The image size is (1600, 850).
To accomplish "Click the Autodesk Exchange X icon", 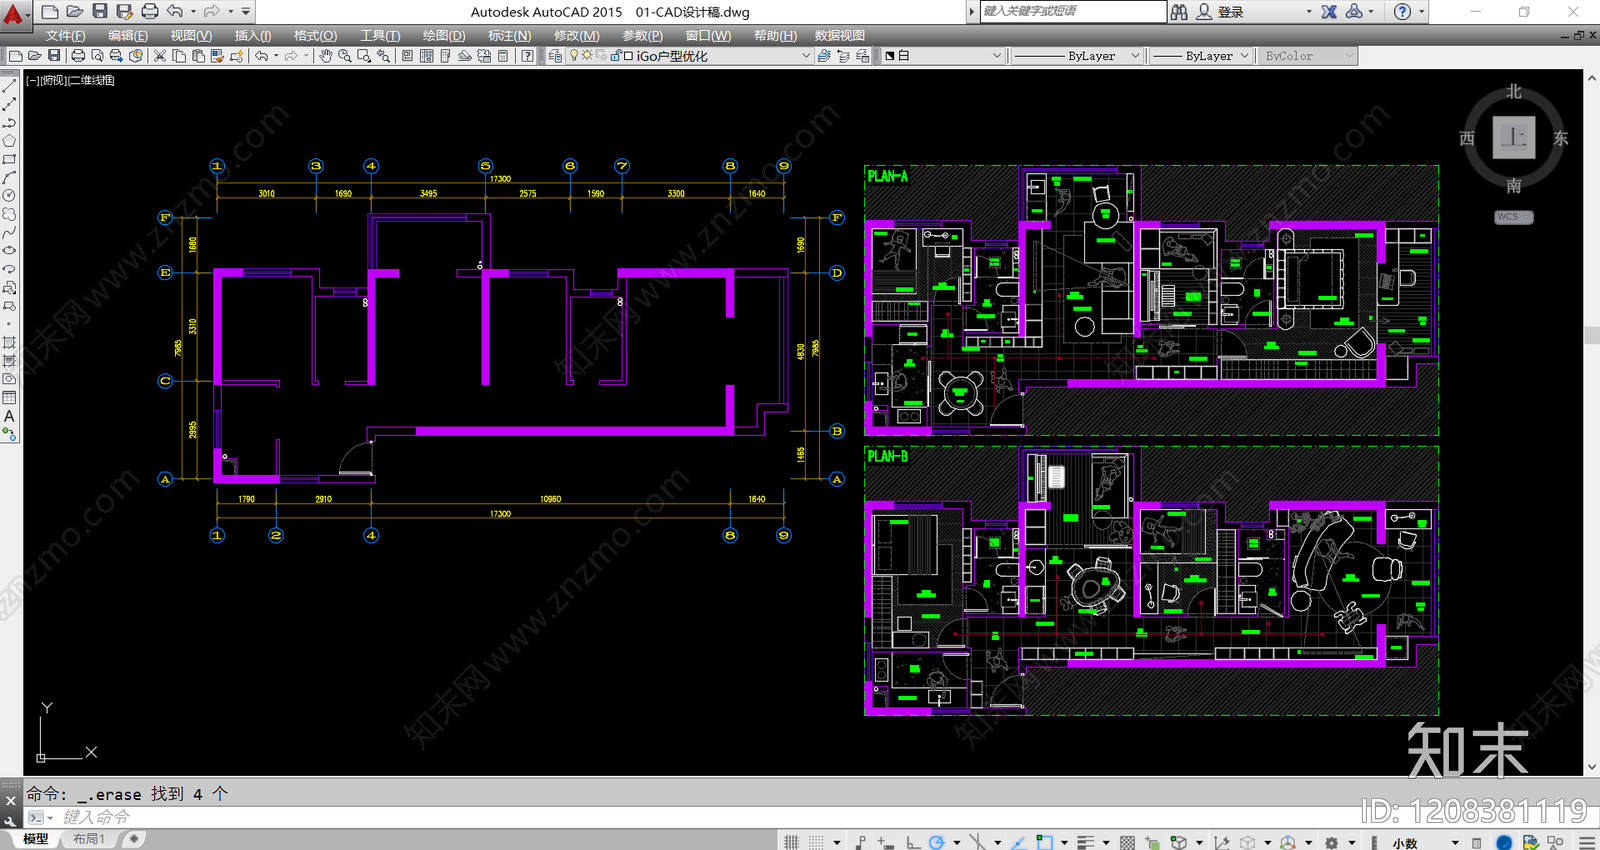I will pyautogui.click(x=1329, y=12).
